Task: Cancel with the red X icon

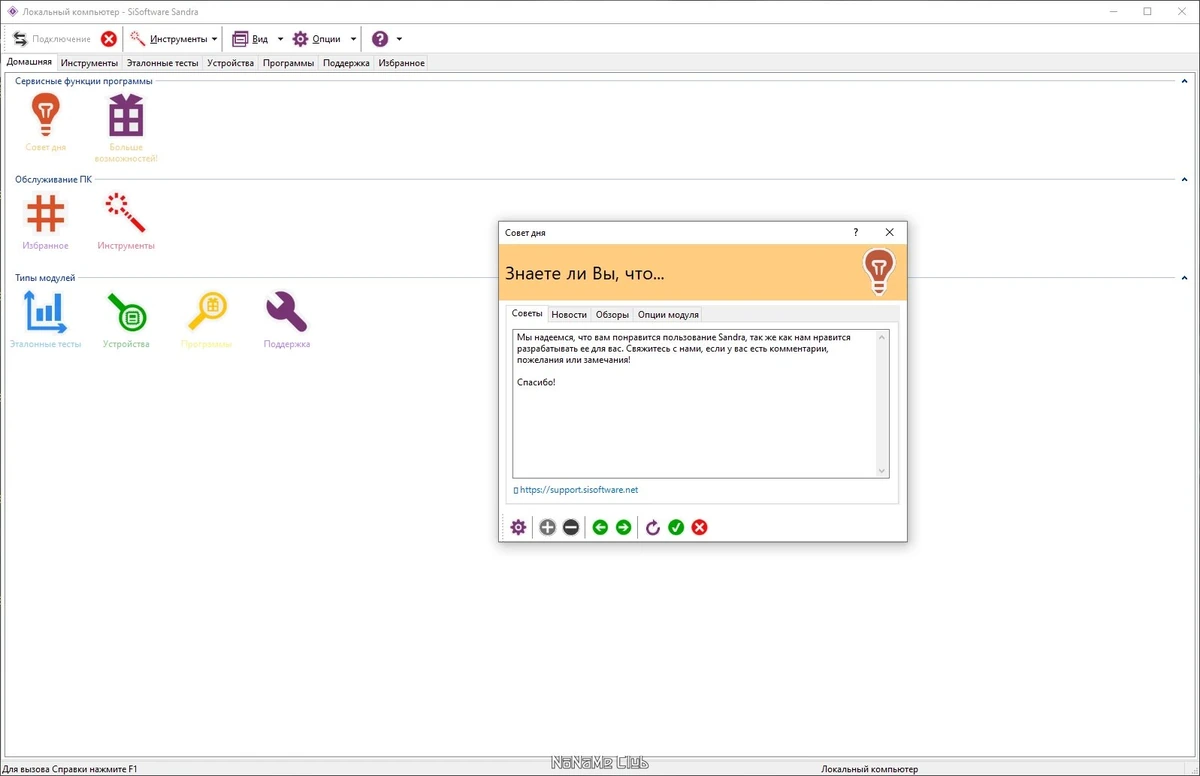Action: click(700, 527)
